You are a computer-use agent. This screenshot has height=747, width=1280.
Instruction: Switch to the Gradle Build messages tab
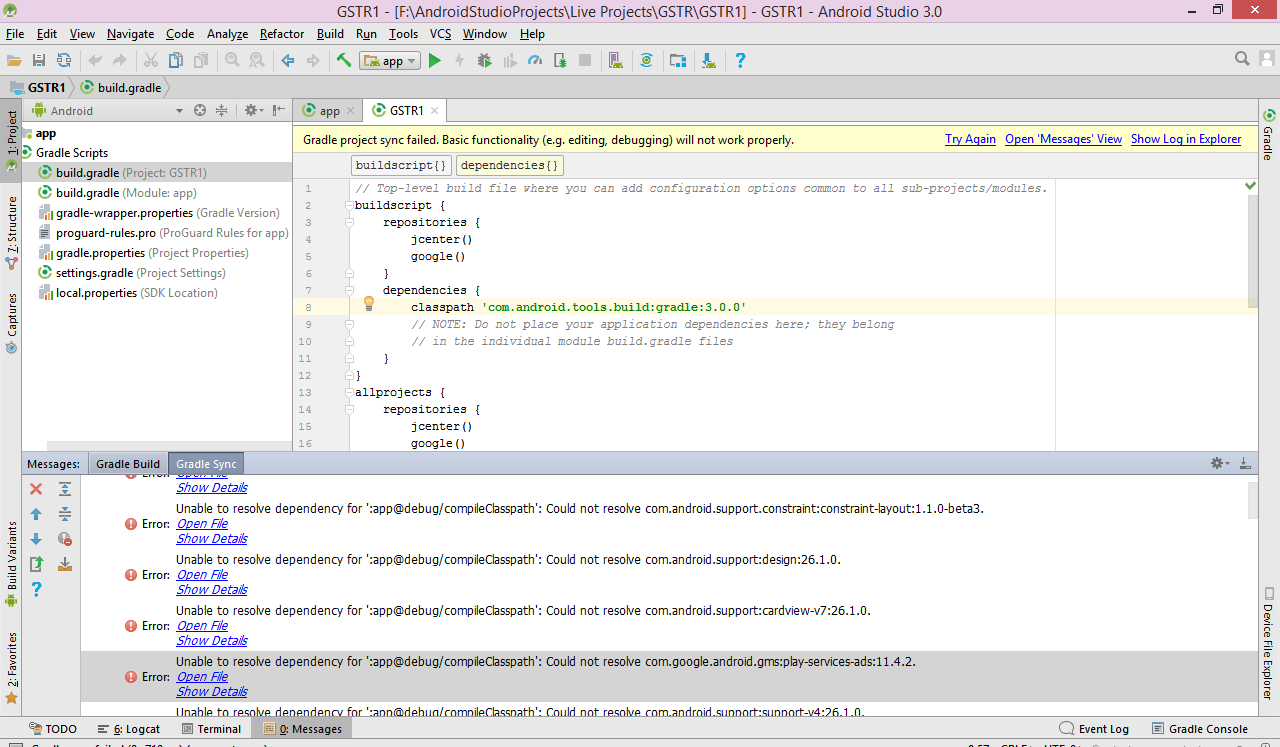[x=128, y=464]
